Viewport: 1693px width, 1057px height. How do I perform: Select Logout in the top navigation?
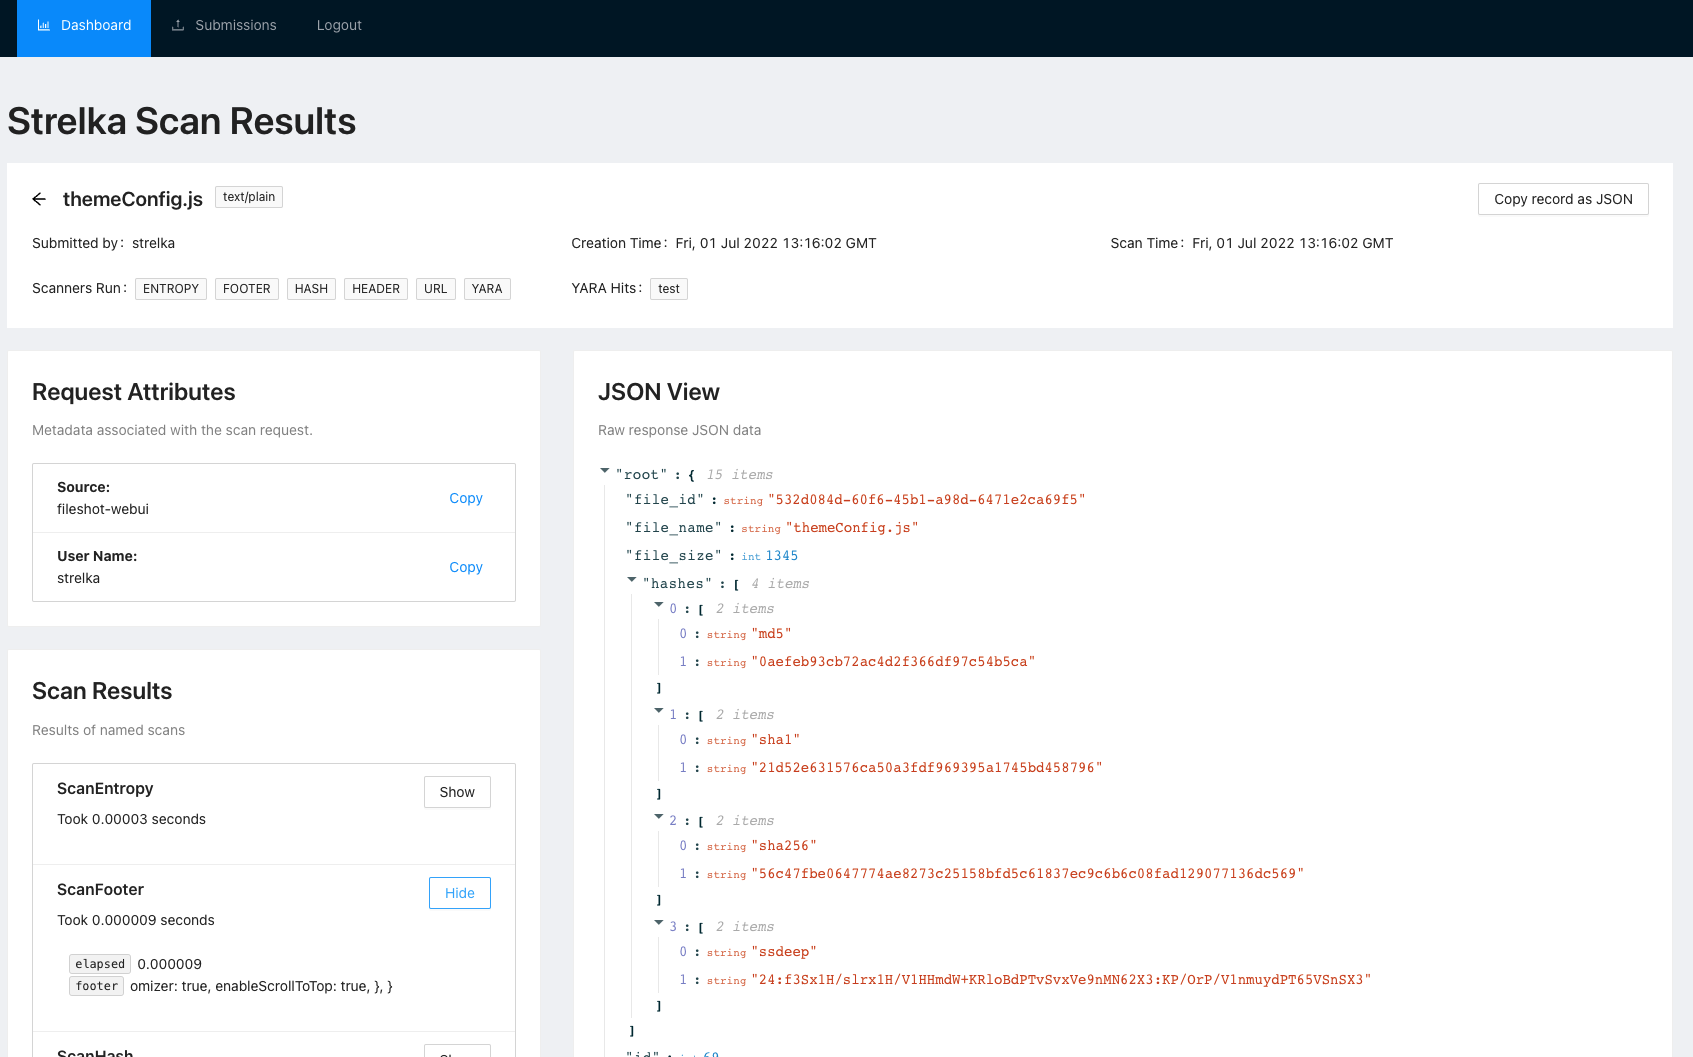pyautogui.click(x=339, y=25)
